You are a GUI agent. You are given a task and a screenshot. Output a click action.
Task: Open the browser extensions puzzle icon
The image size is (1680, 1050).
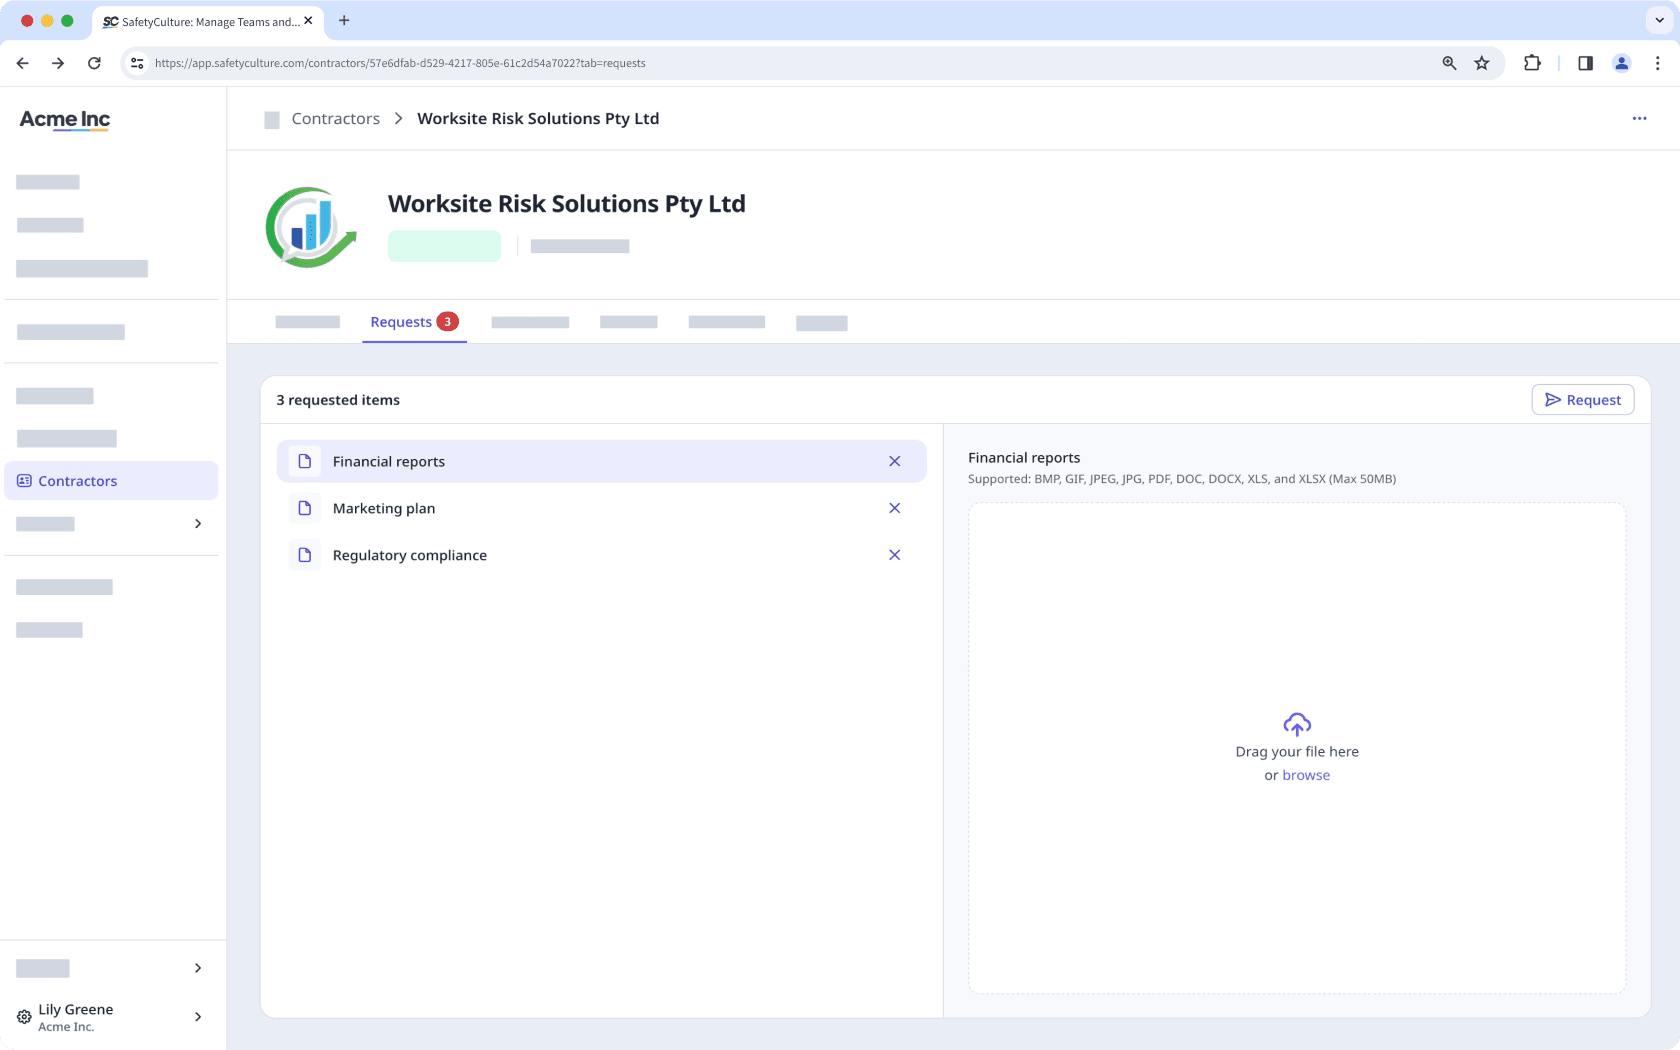click(x=1532, y=63)
